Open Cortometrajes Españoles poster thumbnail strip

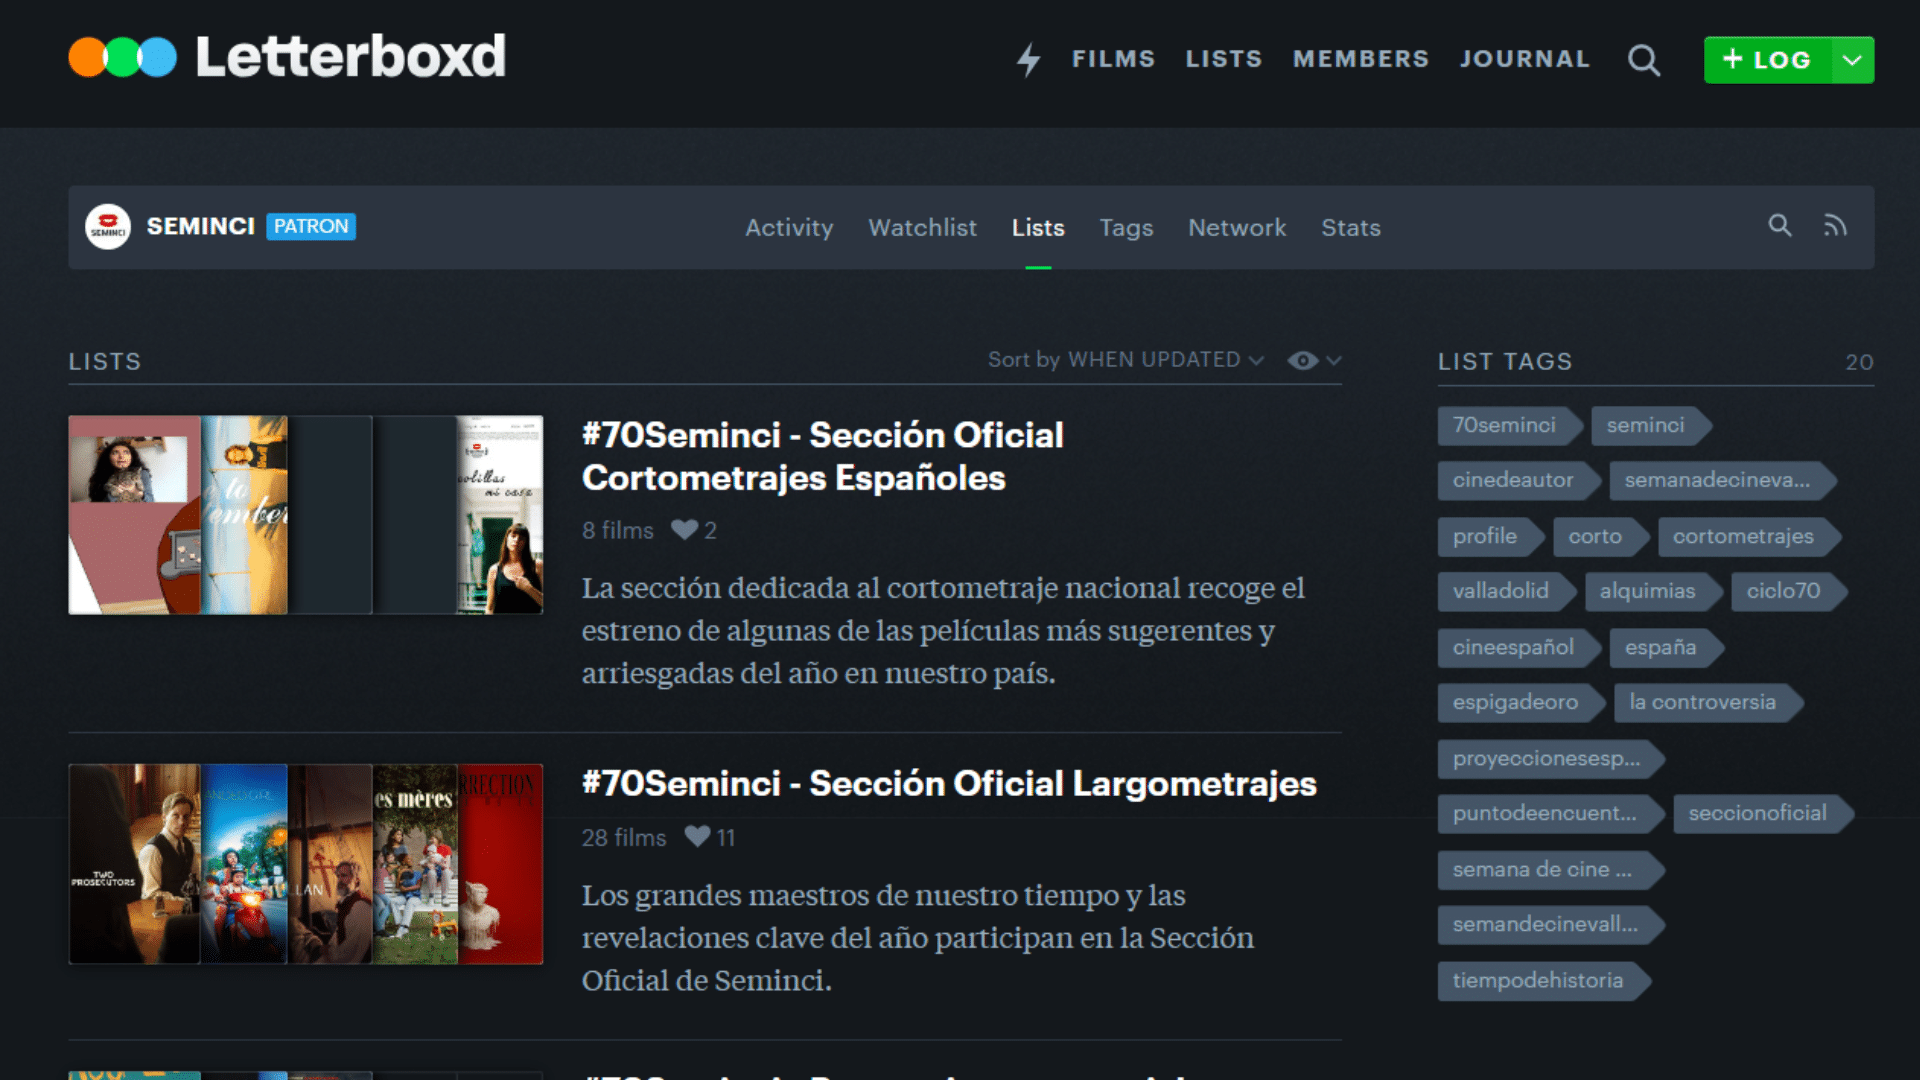pyautogui.click(x=305, y=514)
